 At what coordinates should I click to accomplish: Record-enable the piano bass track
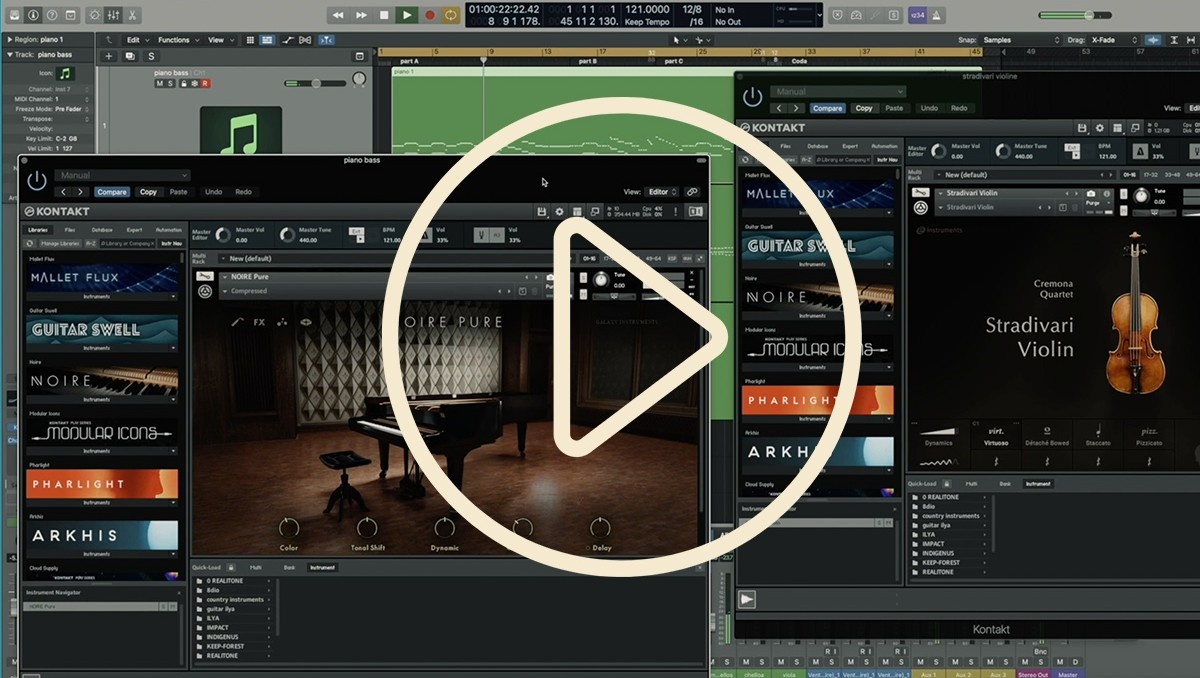click(205, 84)
